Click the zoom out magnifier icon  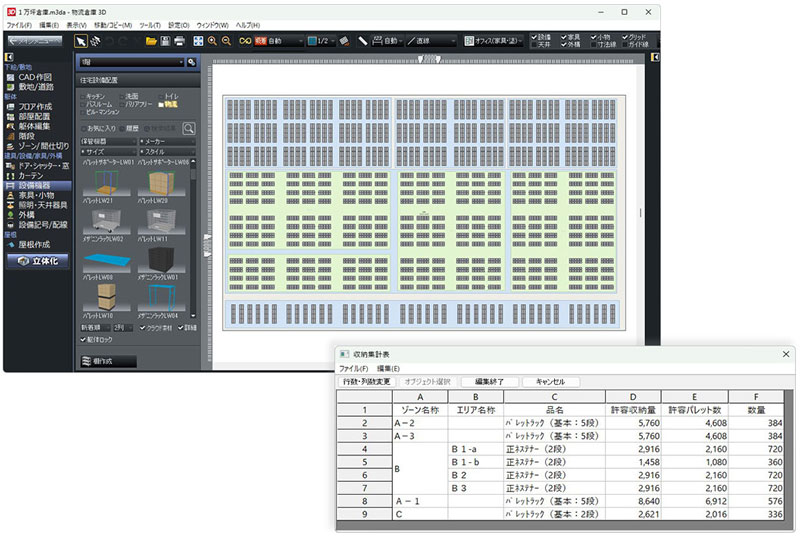(227, 41)
